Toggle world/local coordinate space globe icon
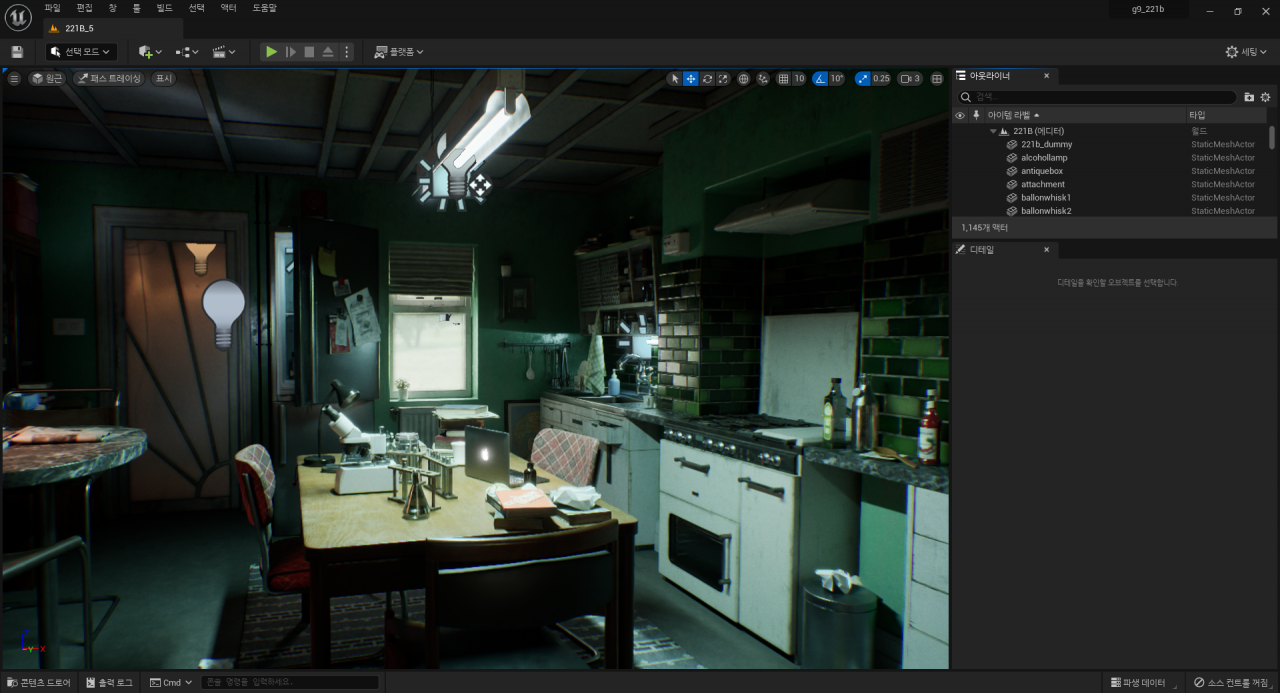 point(744,79)
